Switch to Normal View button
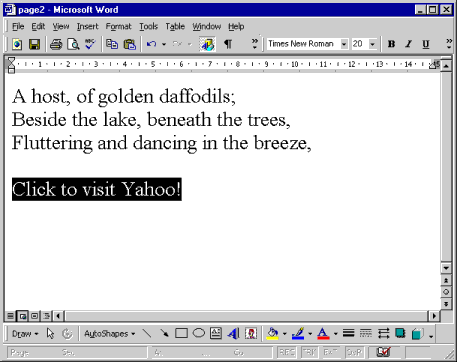Viewport: 457px width, 362px height. [11, 316]
